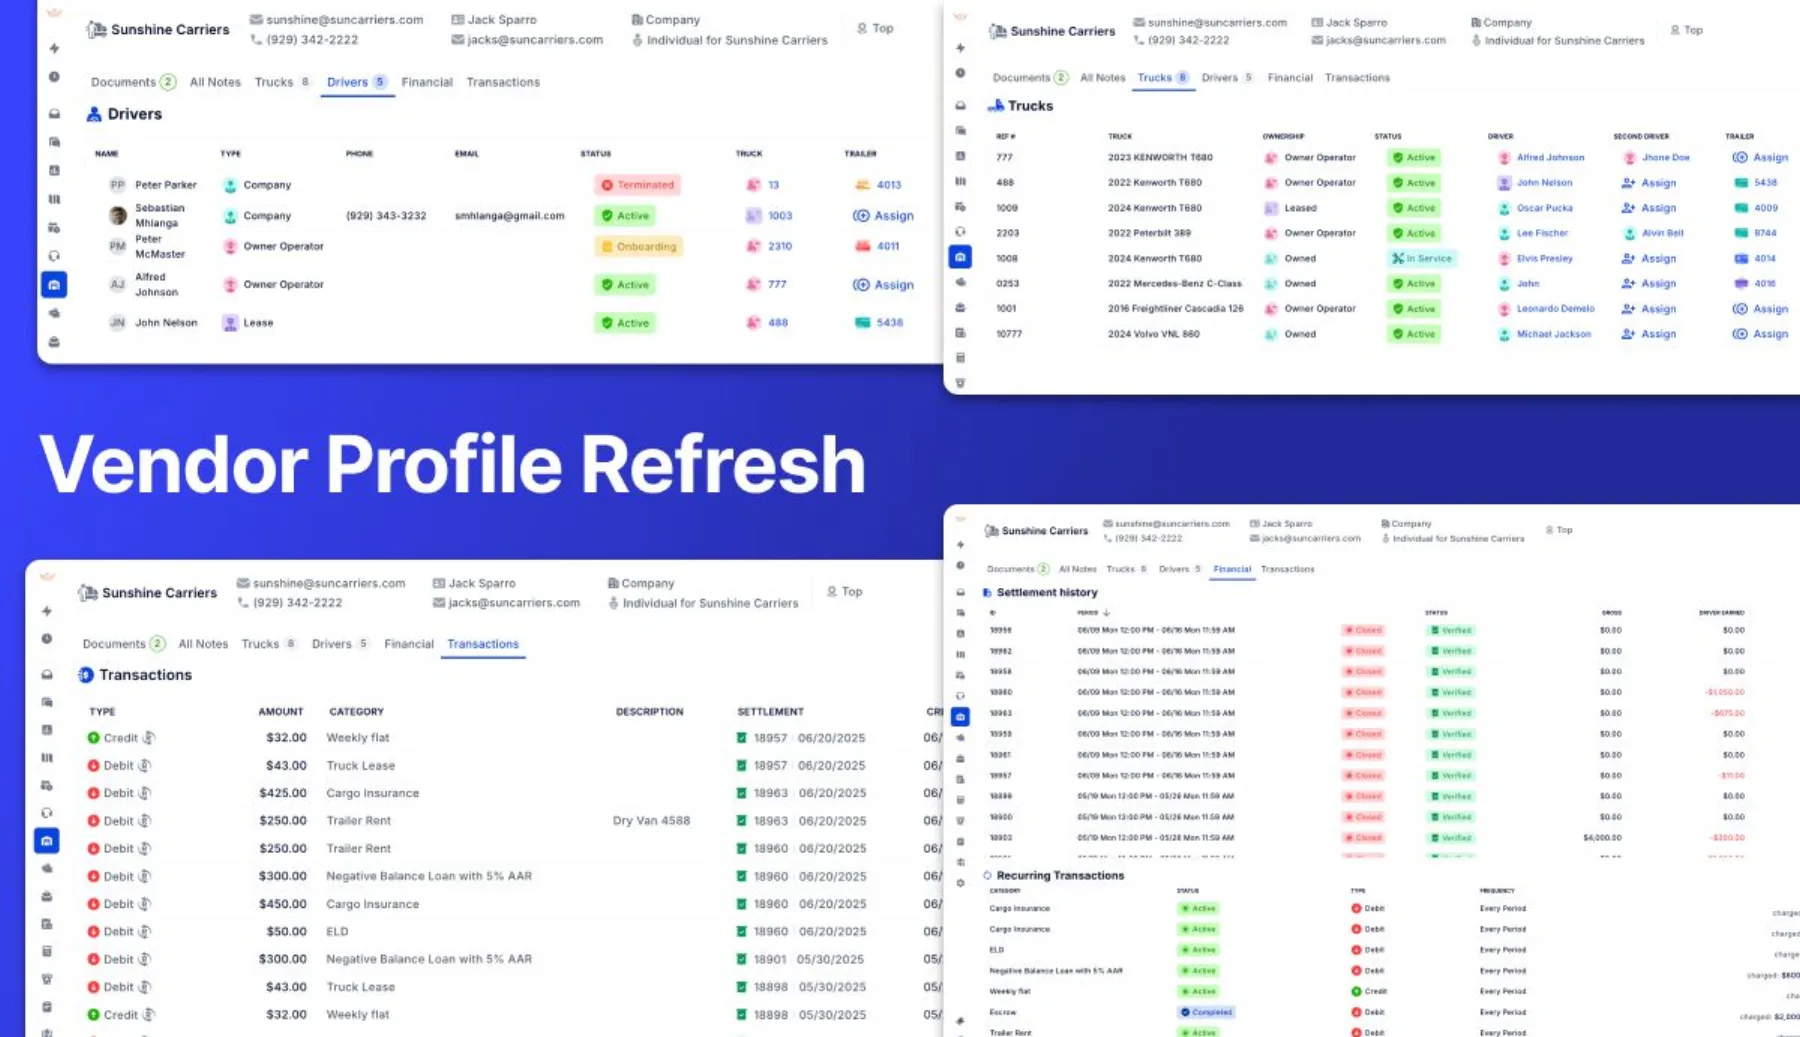Assign trailer for 2024 Volvo VNL 860
The height and width of the screenshot is (1037, 1800).
[x=1760, y=334]
